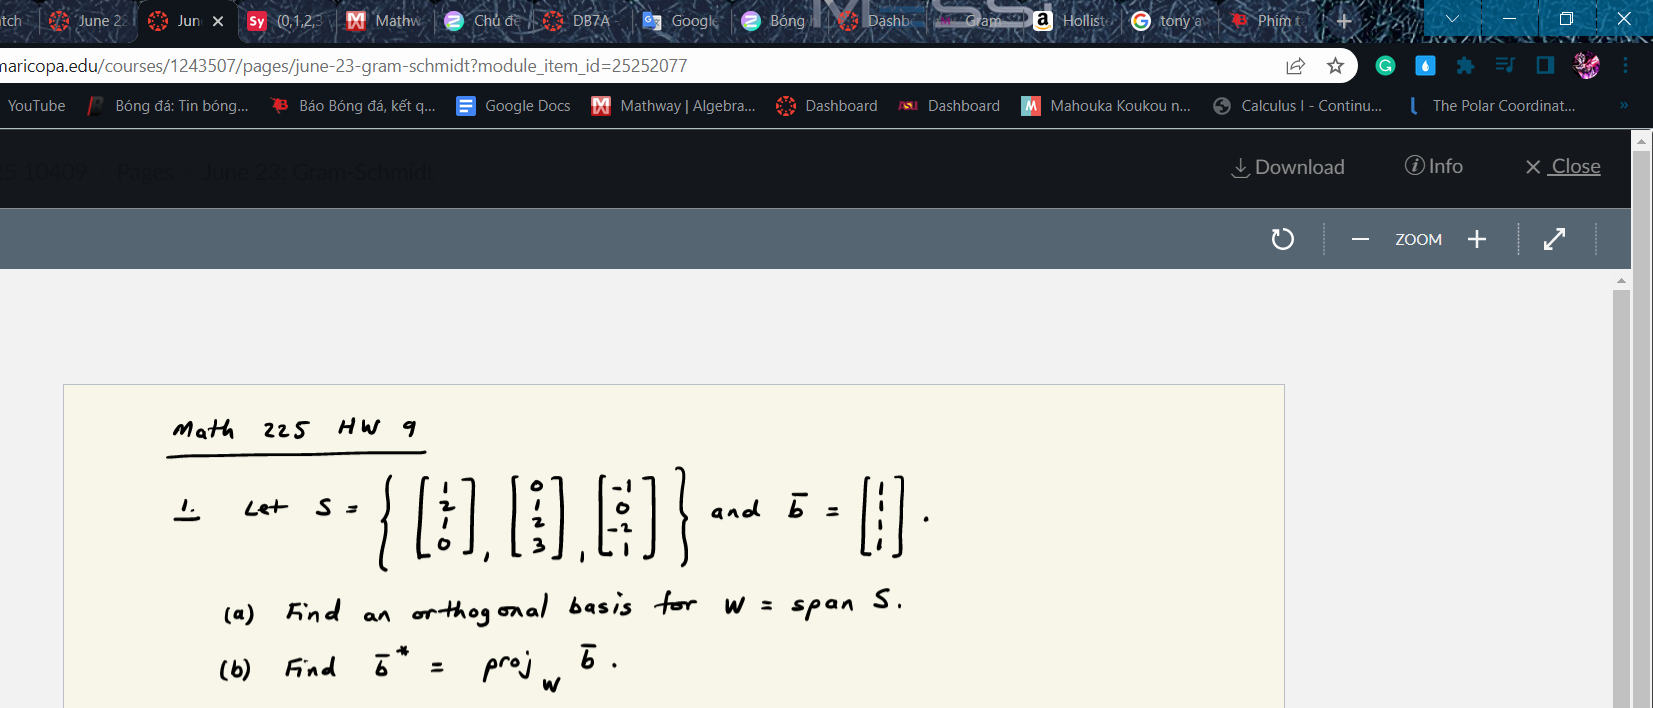Open the 'Calculus I - Continu...' bookmark
The height and width of the screenshot is (708, 1653).
[1298, 106]
